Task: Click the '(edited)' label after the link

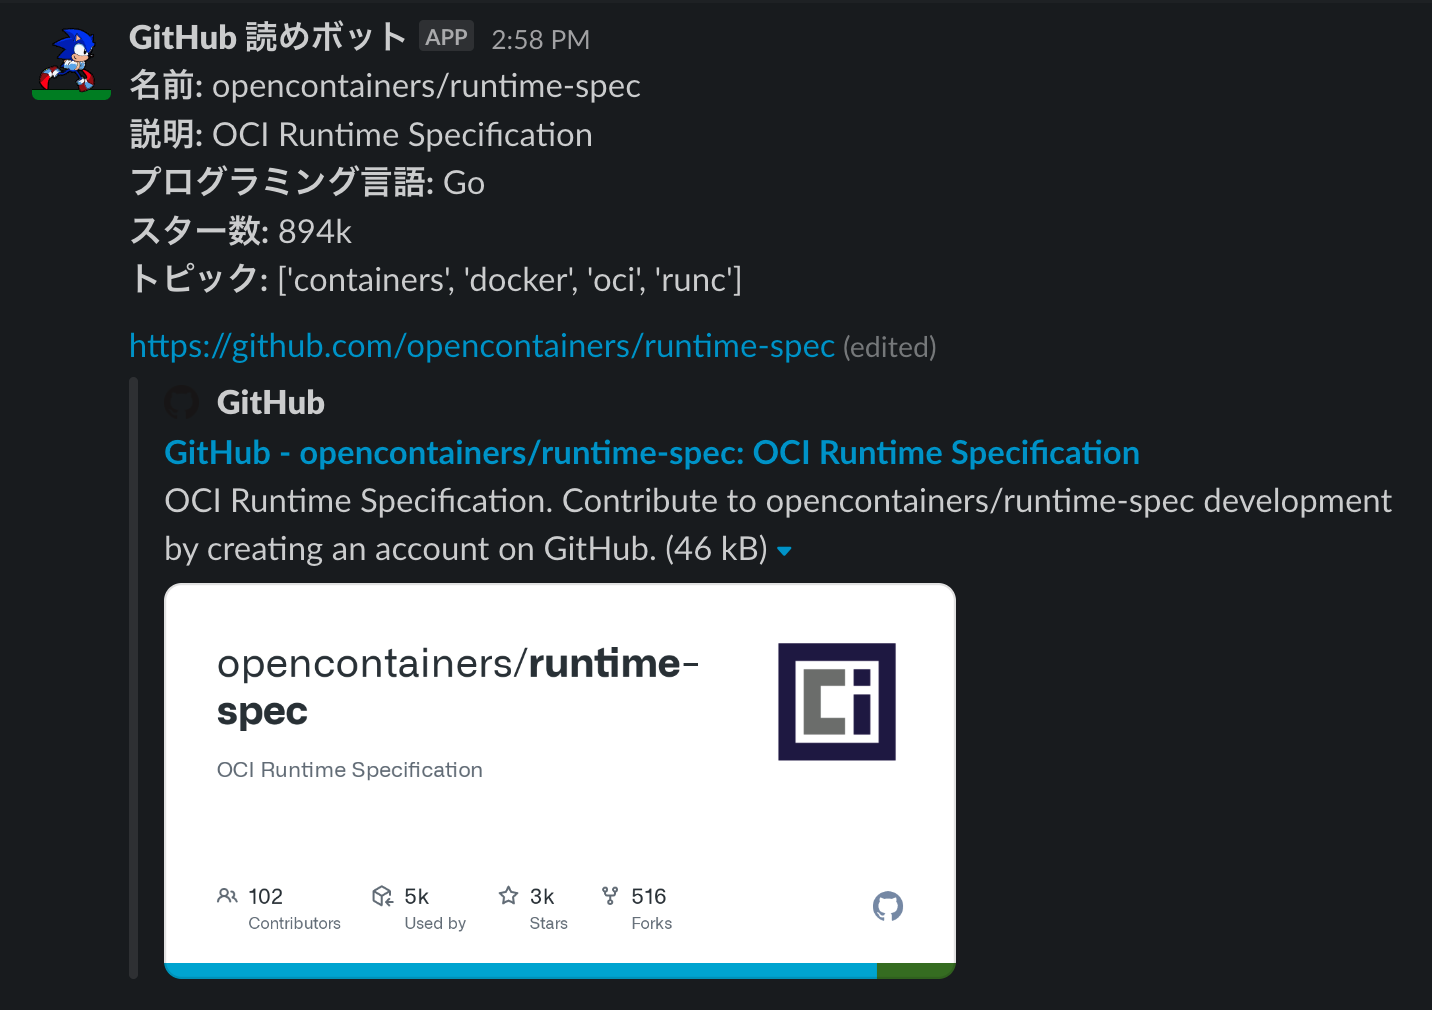Action: [x=889, y=347]
